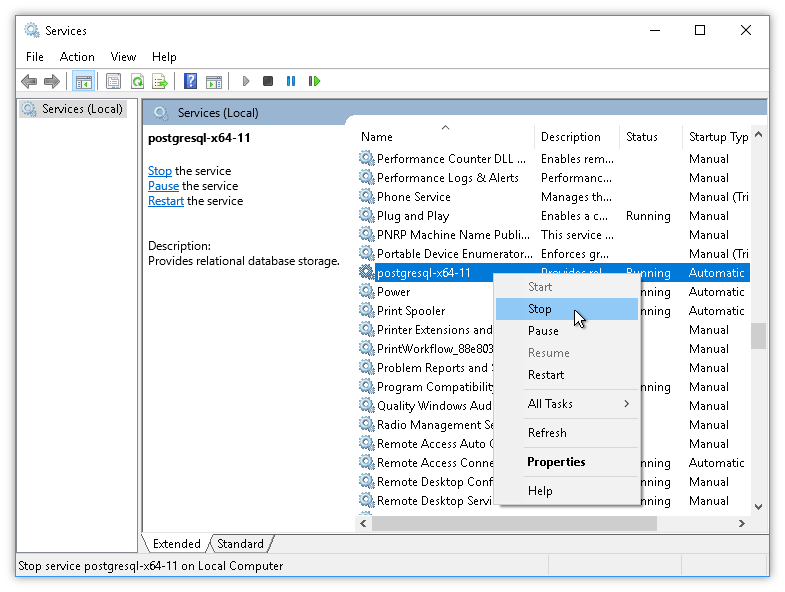Sort by the Startup Type column header
This screenshot has width=785, height=592.
716,137
